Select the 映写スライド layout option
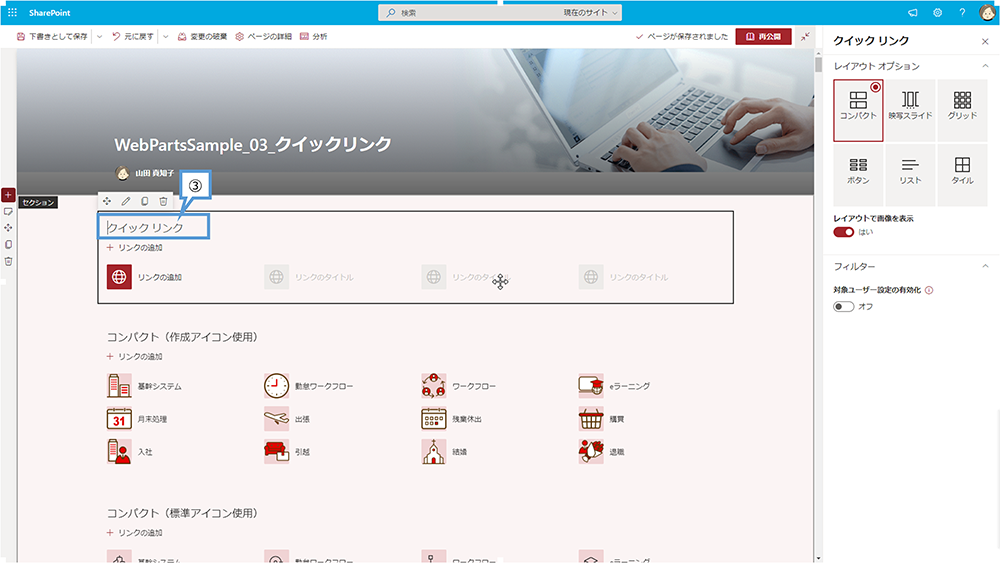The width and height of the screenshot is (1000, 563). pos(910,110)
